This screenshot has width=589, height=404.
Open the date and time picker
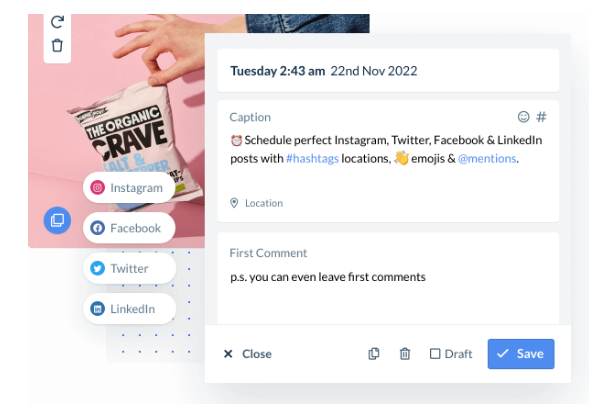[x=388, y=71]
